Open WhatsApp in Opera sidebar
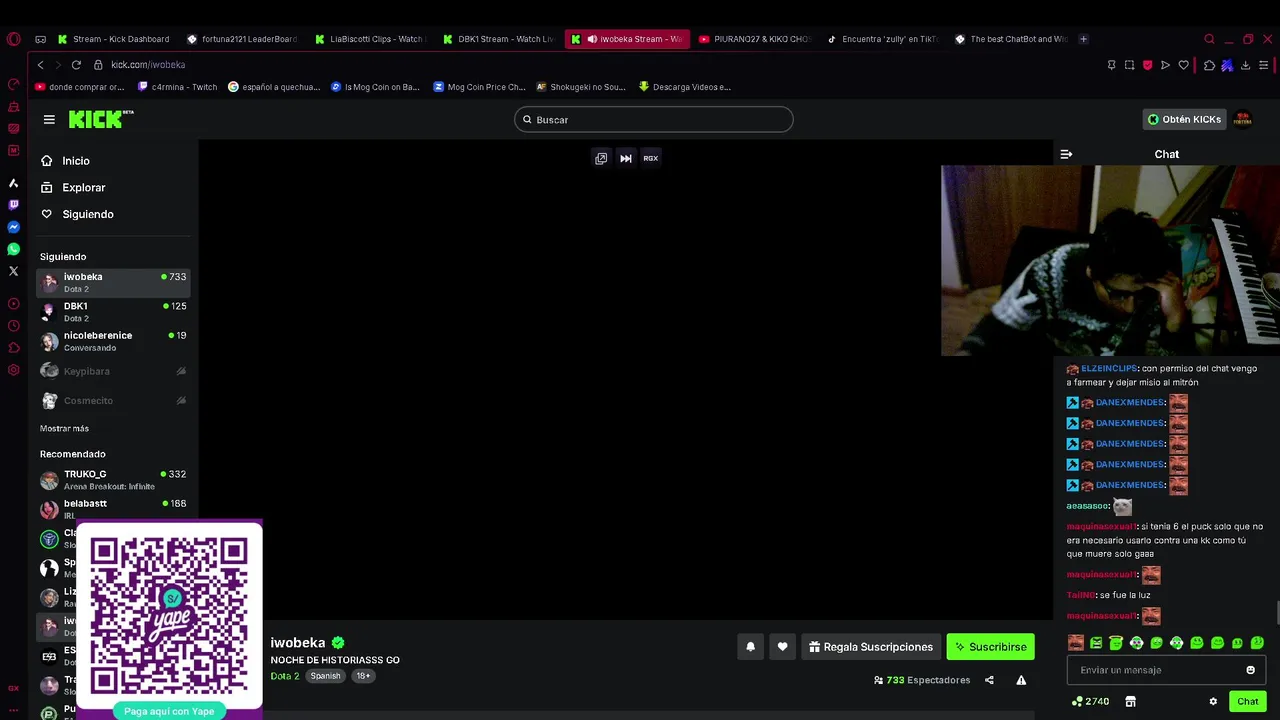The width and height of the screenshot is (1280, 720). pos(13,249)
